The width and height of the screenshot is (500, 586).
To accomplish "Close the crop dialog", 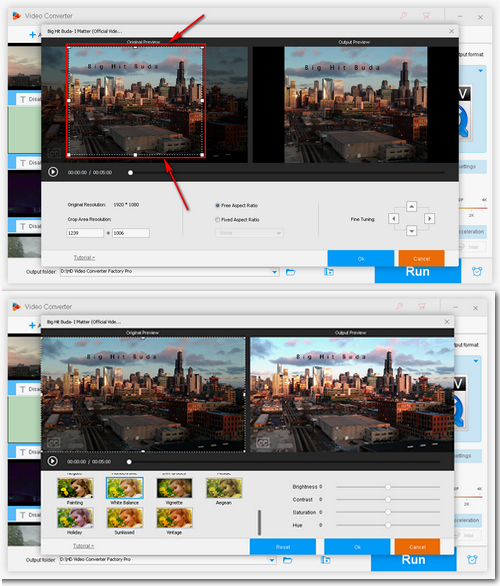I will (451, 31).
